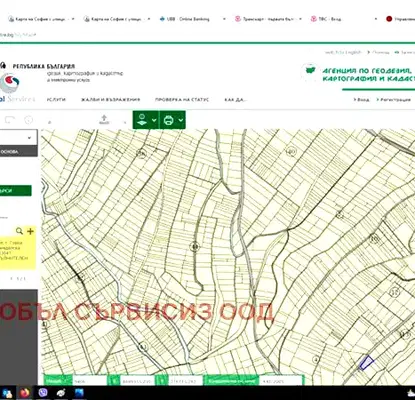This screenshot has width=415, height=400.
Task: Click the green Bulgaria map agency logo
Action: coord(310,72)
